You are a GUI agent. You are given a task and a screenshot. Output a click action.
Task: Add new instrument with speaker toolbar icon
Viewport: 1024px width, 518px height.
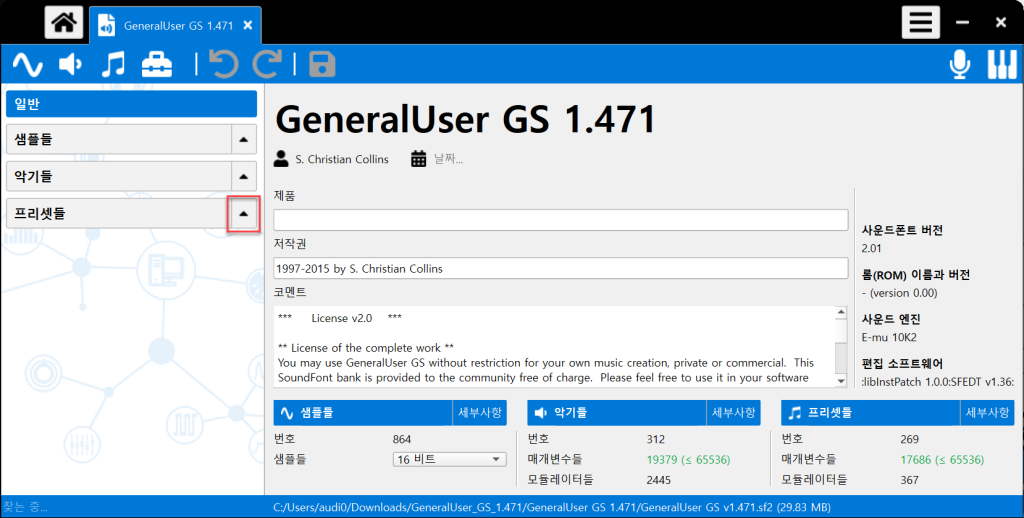point(71,64)
